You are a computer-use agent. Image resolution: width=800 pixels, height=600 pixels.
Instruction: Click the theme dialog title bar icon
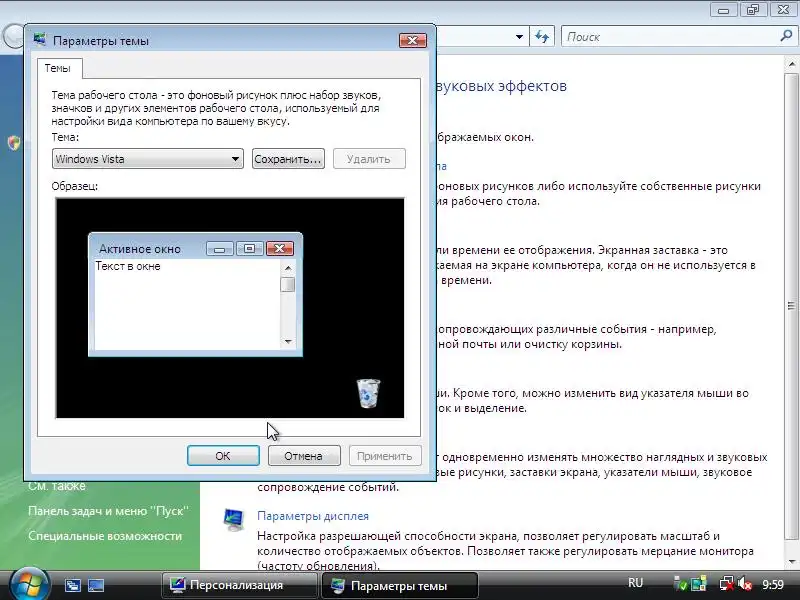coord(40,40)
